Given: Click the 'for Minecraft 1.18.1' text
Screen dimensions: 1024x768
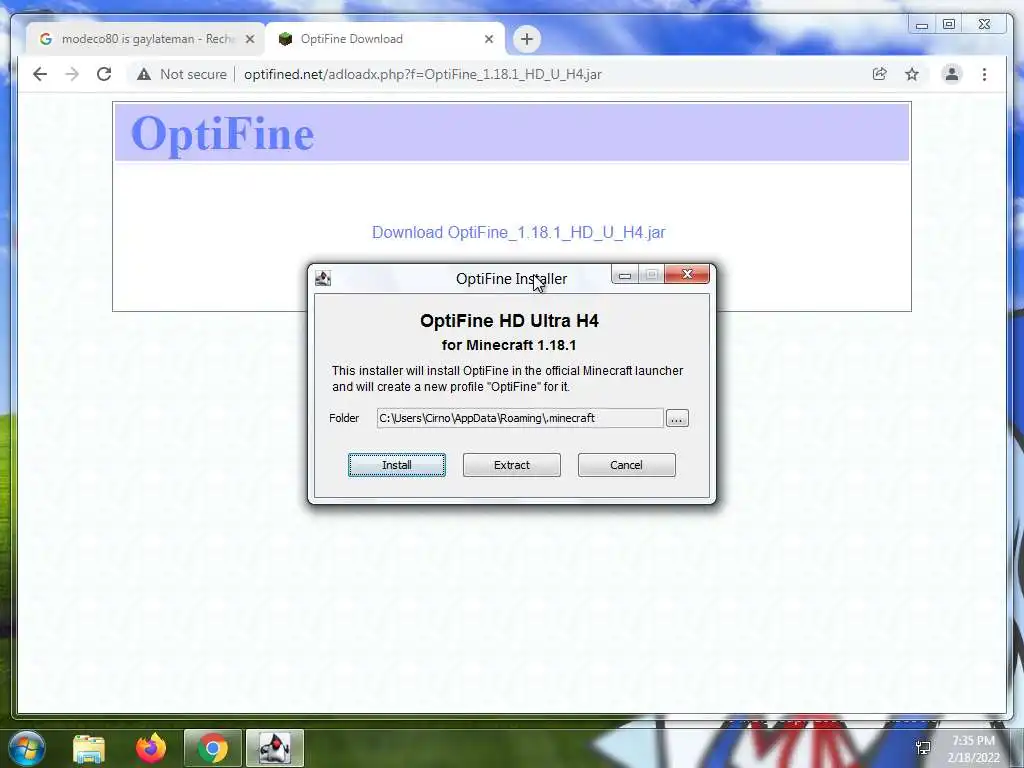Looking at the screenshot, I should (509, 345).
